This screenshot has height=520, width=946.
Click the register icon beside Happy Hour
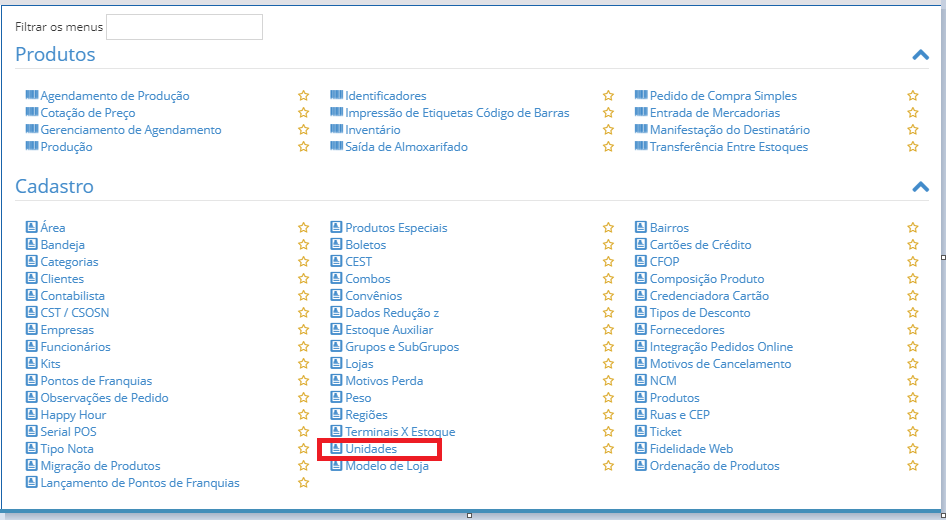pos(32,414)
